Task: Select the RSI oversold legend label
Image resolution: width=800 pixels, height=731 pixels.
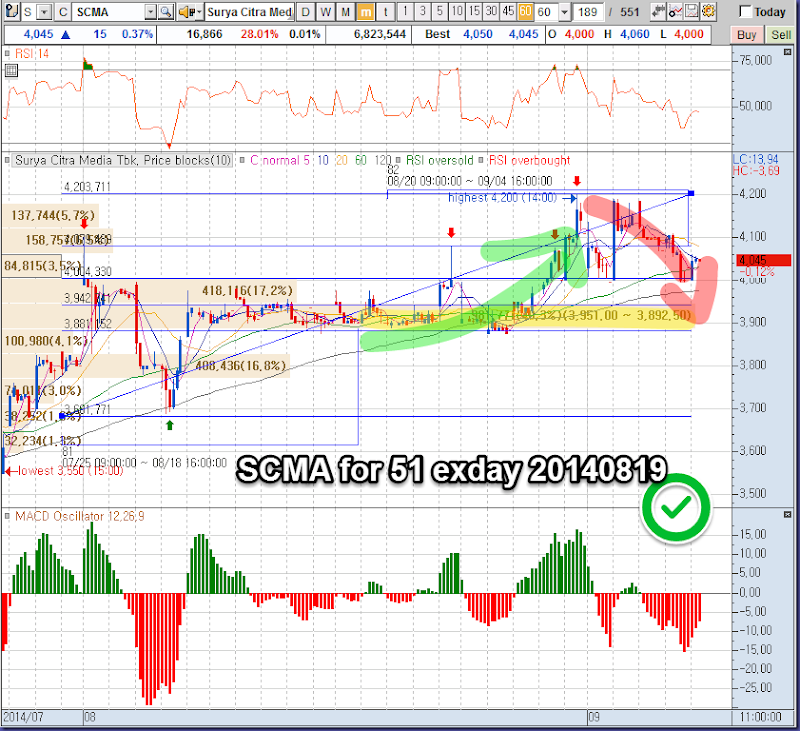Action: pyautogui.click(x=439, y=160)
